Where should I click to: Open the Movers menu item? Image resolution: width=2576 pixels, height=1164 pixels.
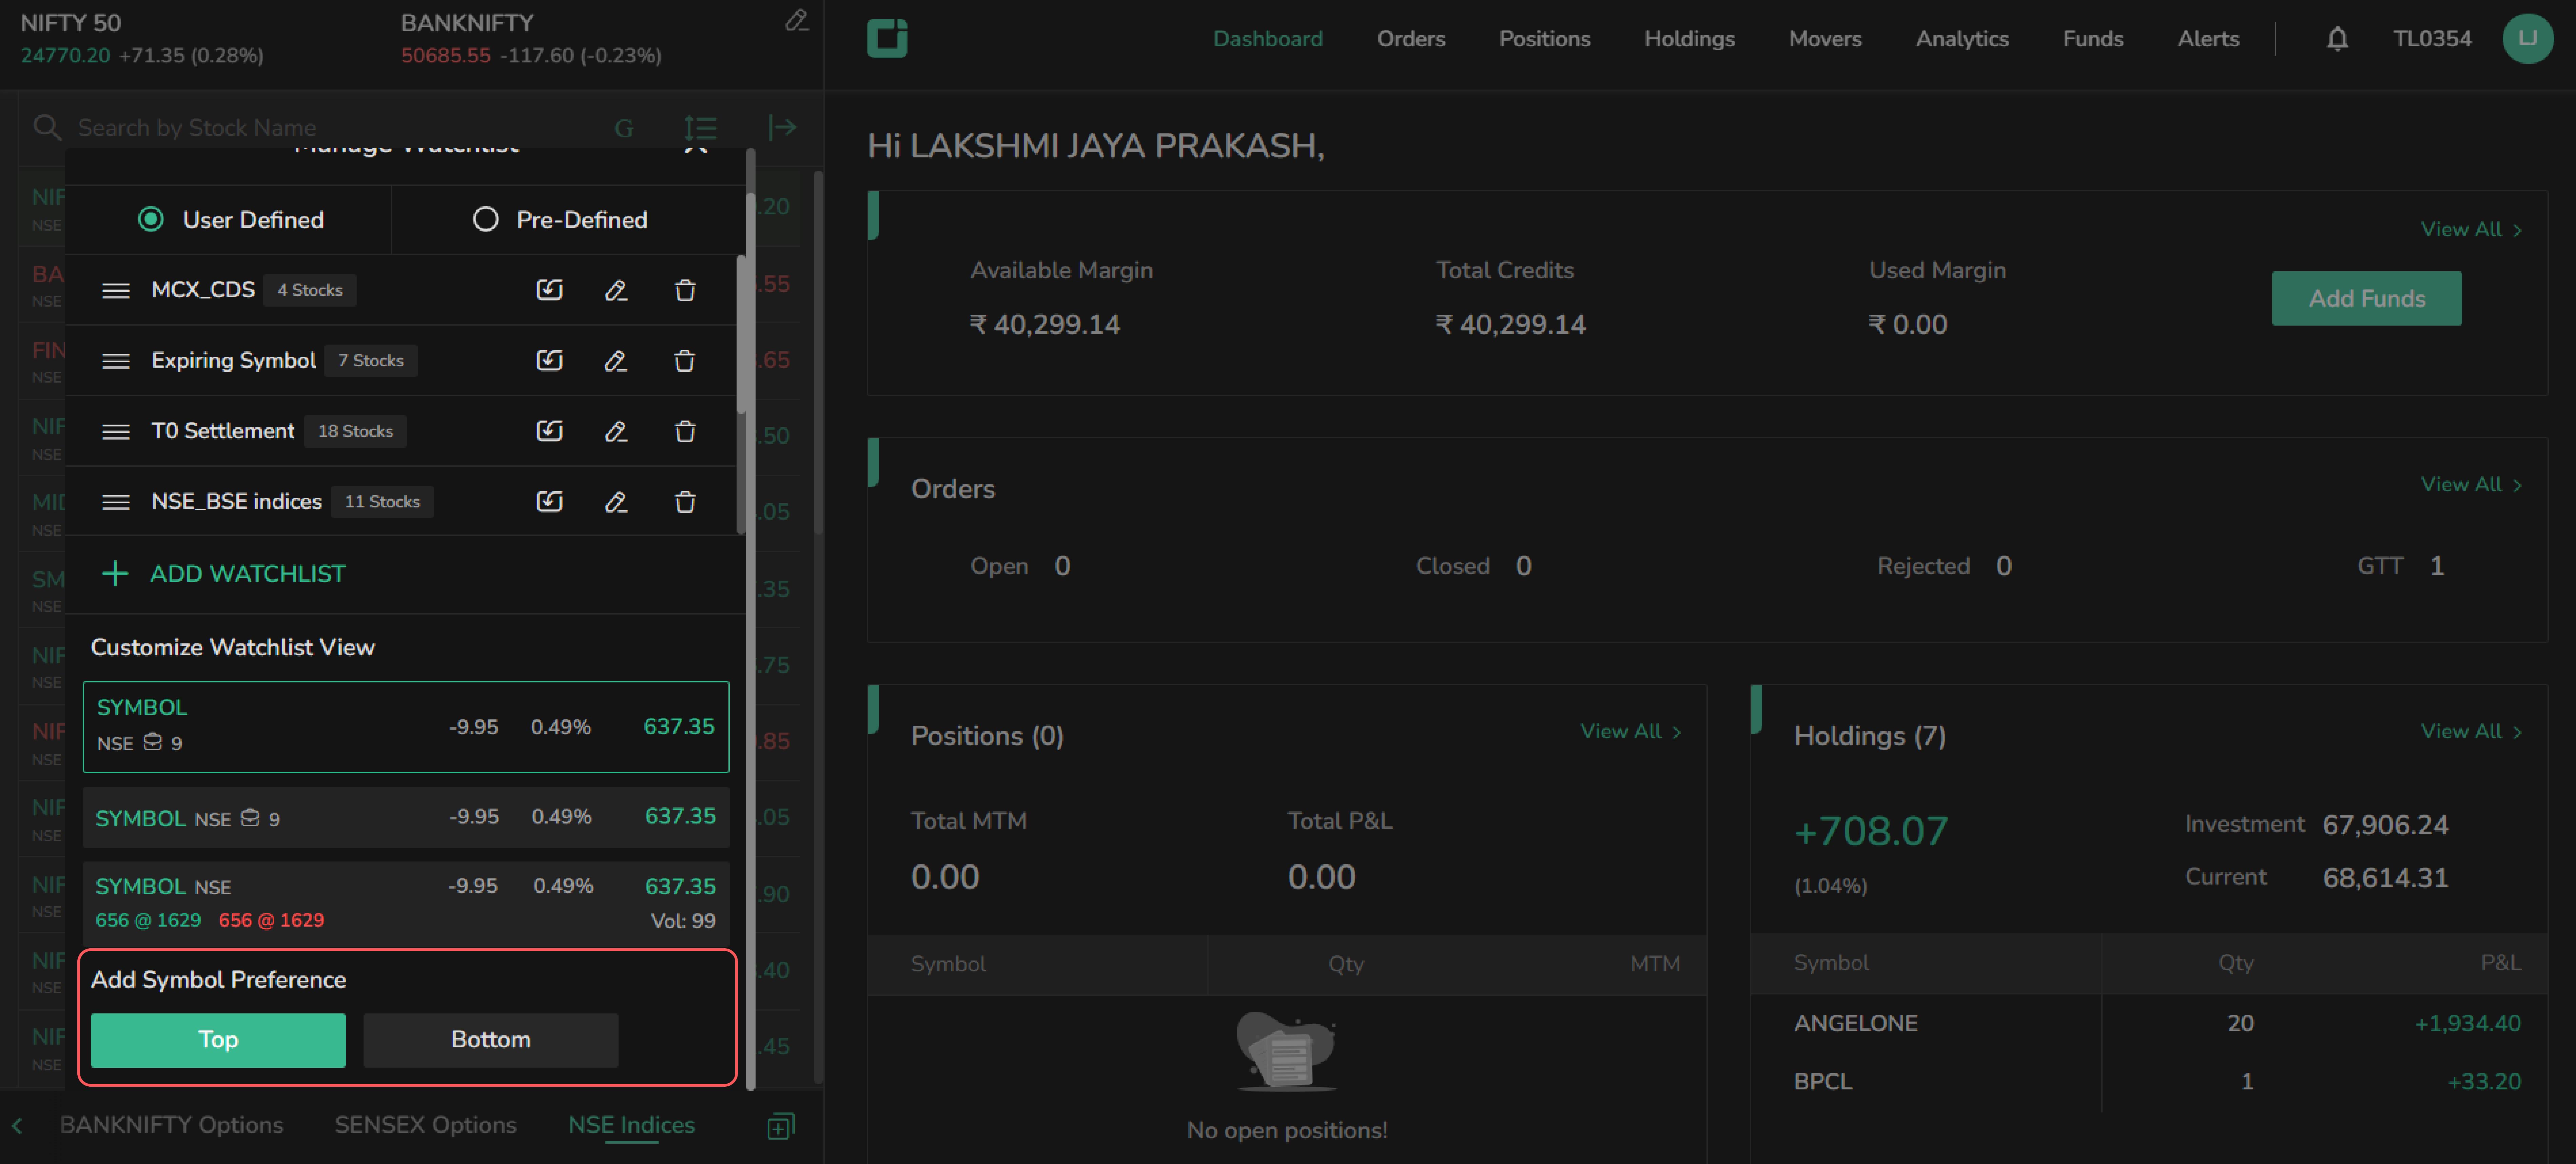(1825, 39)
